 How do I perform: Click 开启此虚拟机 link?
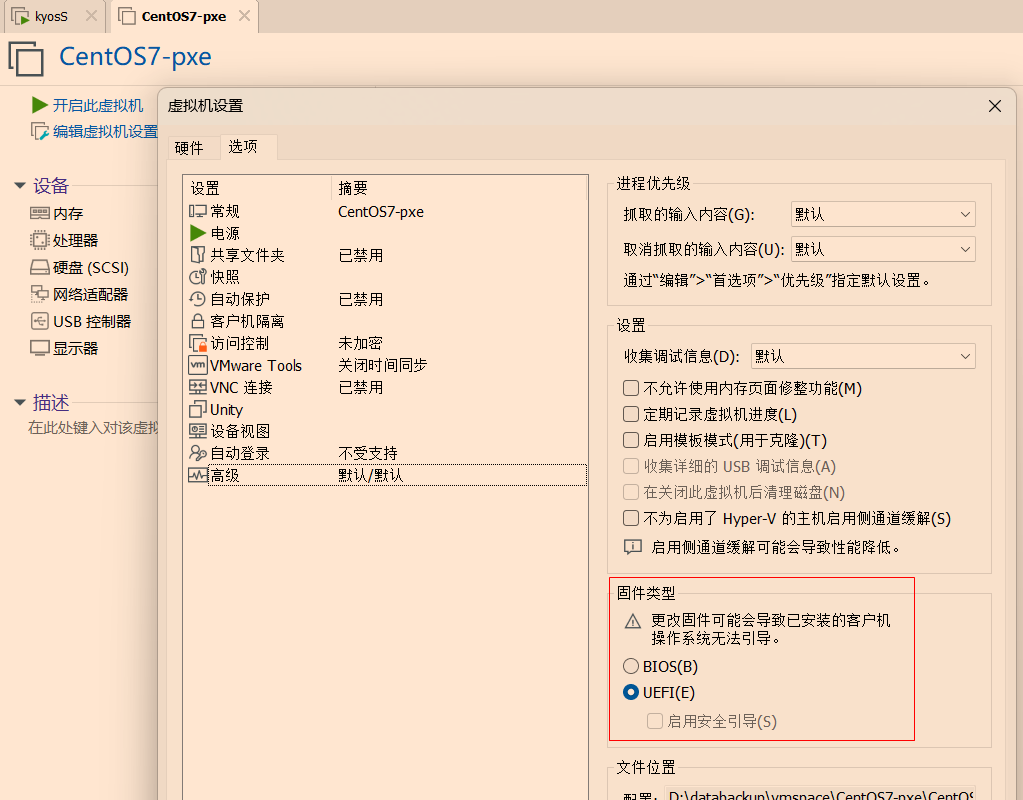pyautogui.click(x=98, y=105)
